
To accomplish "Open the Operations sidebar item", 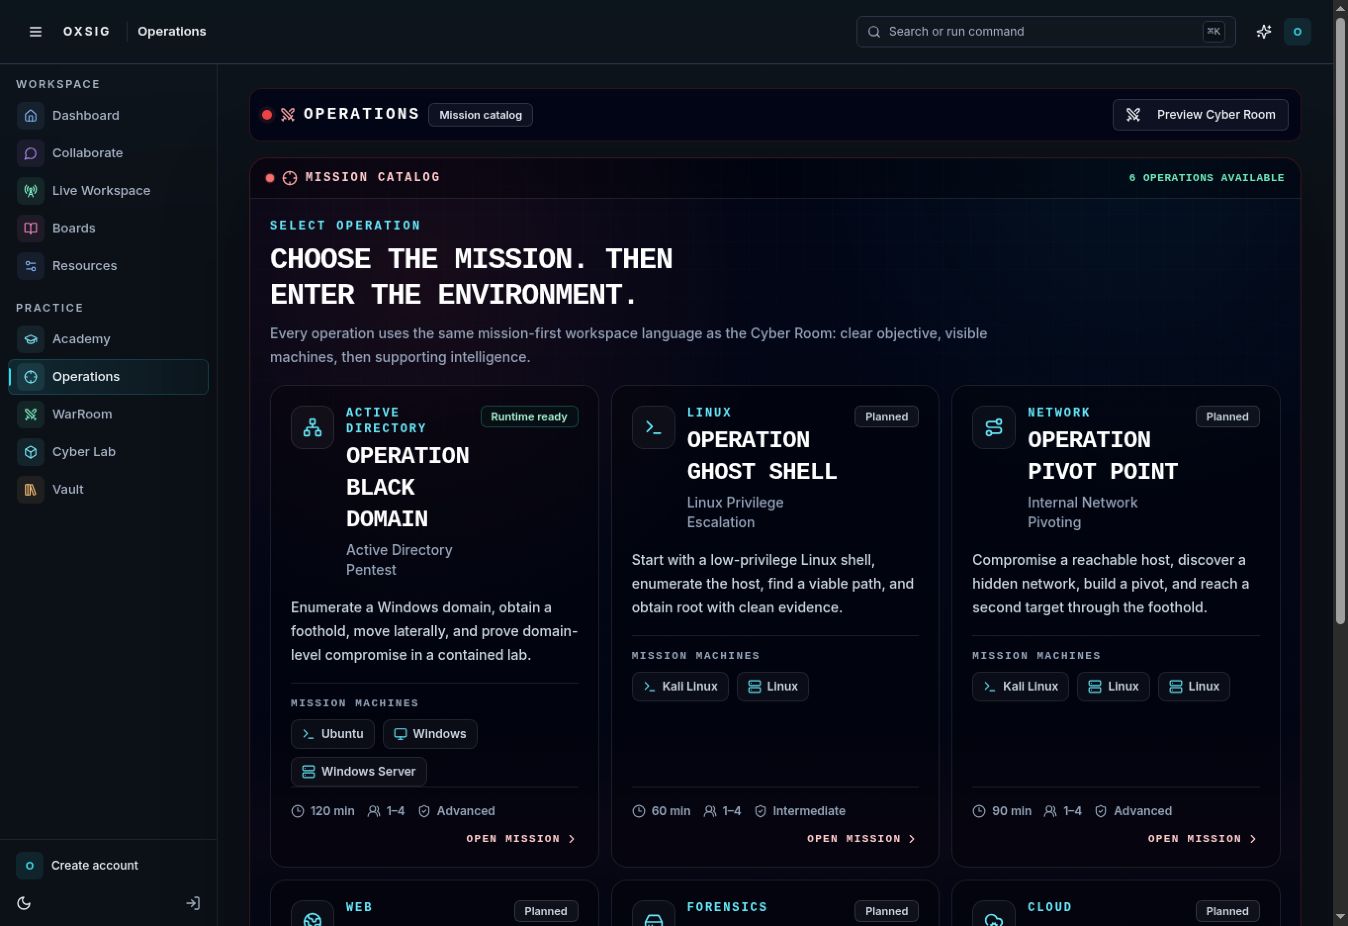I will 109,377.
